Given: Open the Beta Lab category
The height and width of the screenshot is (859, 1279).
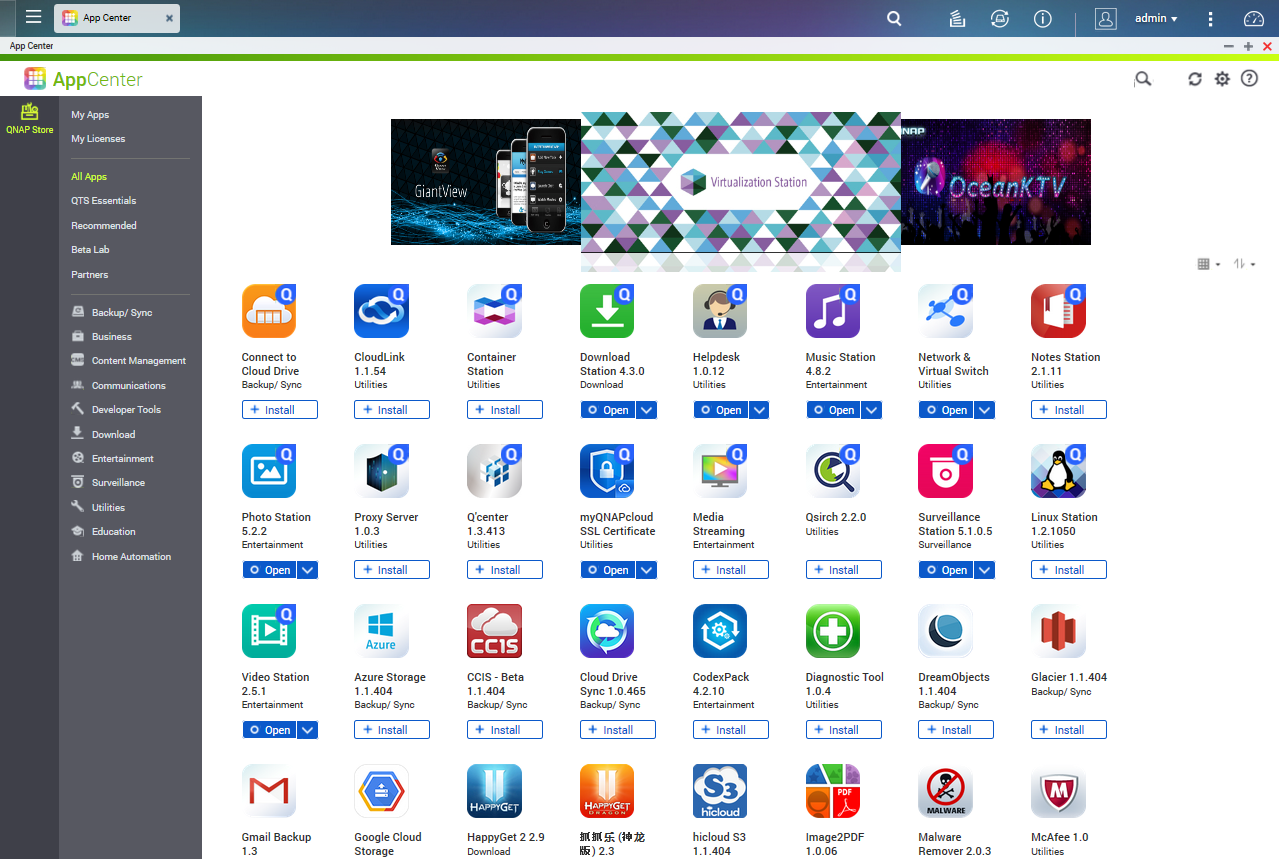Looking at the screenshot, I should [90, 250].
